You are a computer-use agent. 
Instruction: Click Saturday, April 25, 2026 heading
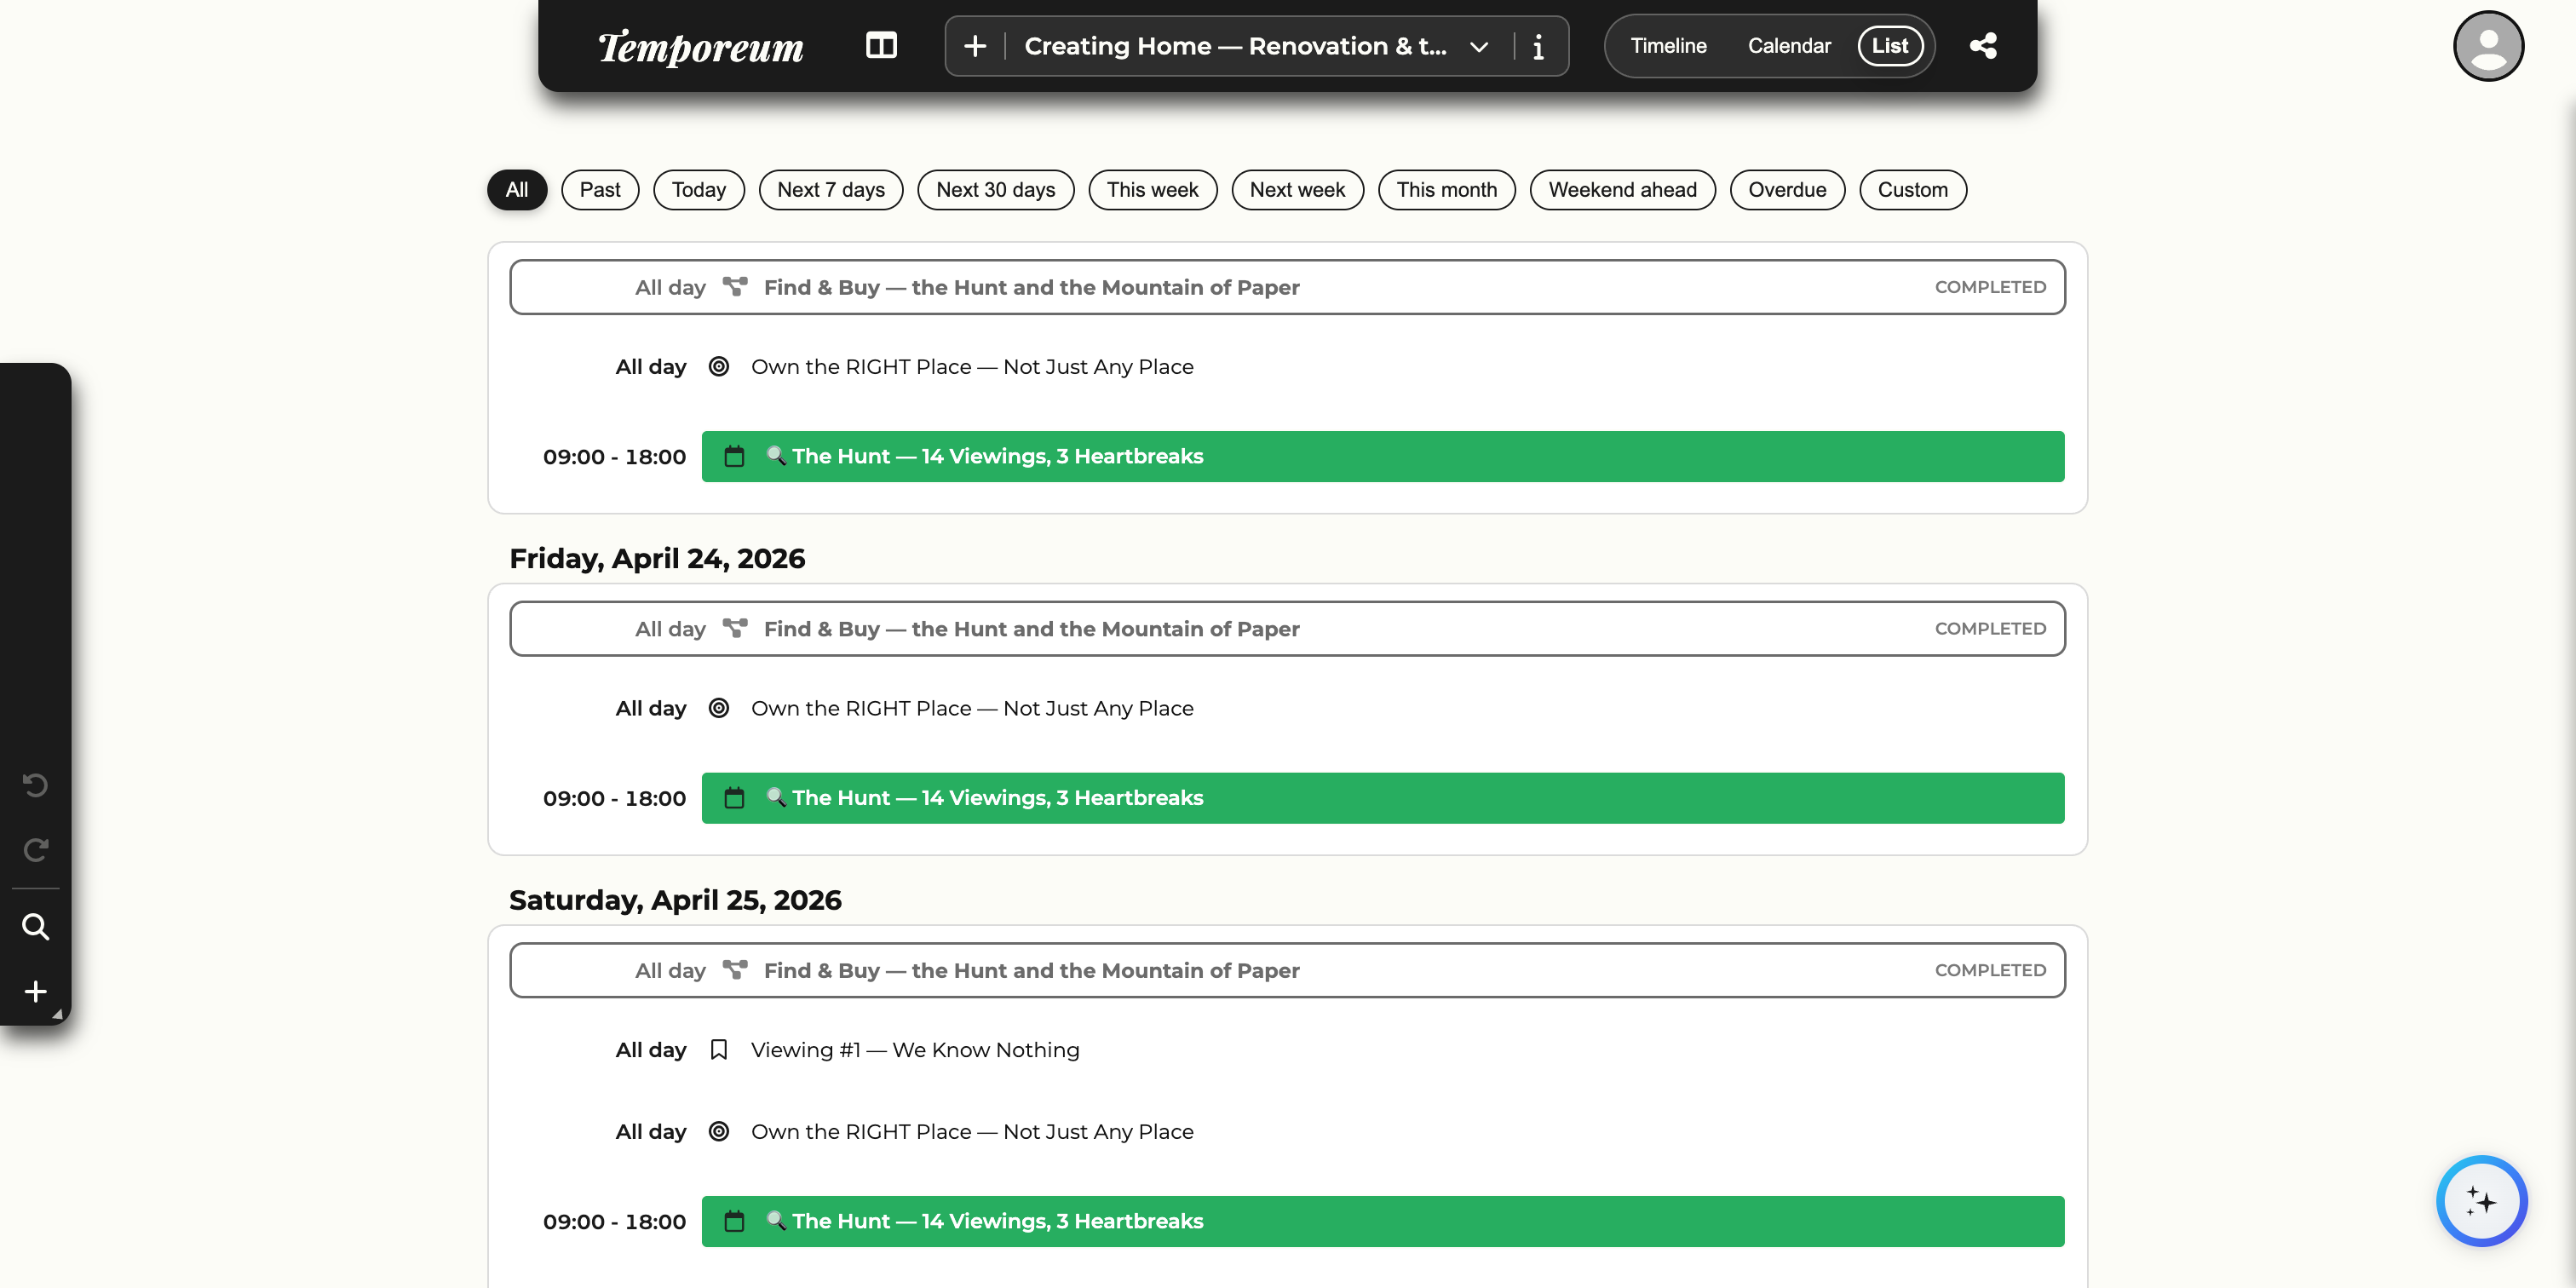(x=675, y=900)
